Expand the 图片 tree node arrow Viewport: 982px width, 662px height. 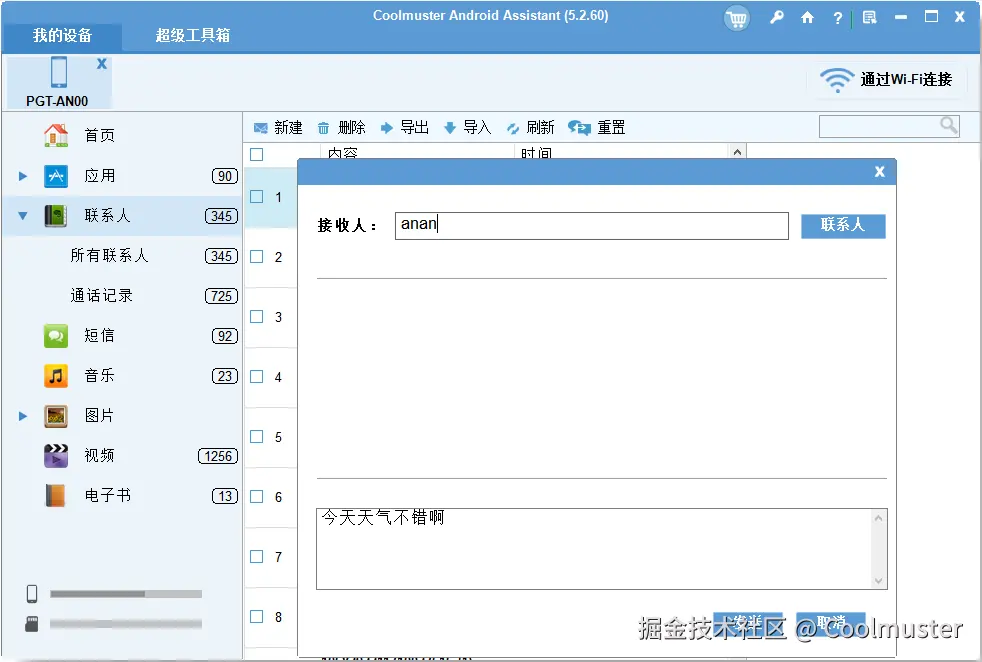(x=23, y=416)
